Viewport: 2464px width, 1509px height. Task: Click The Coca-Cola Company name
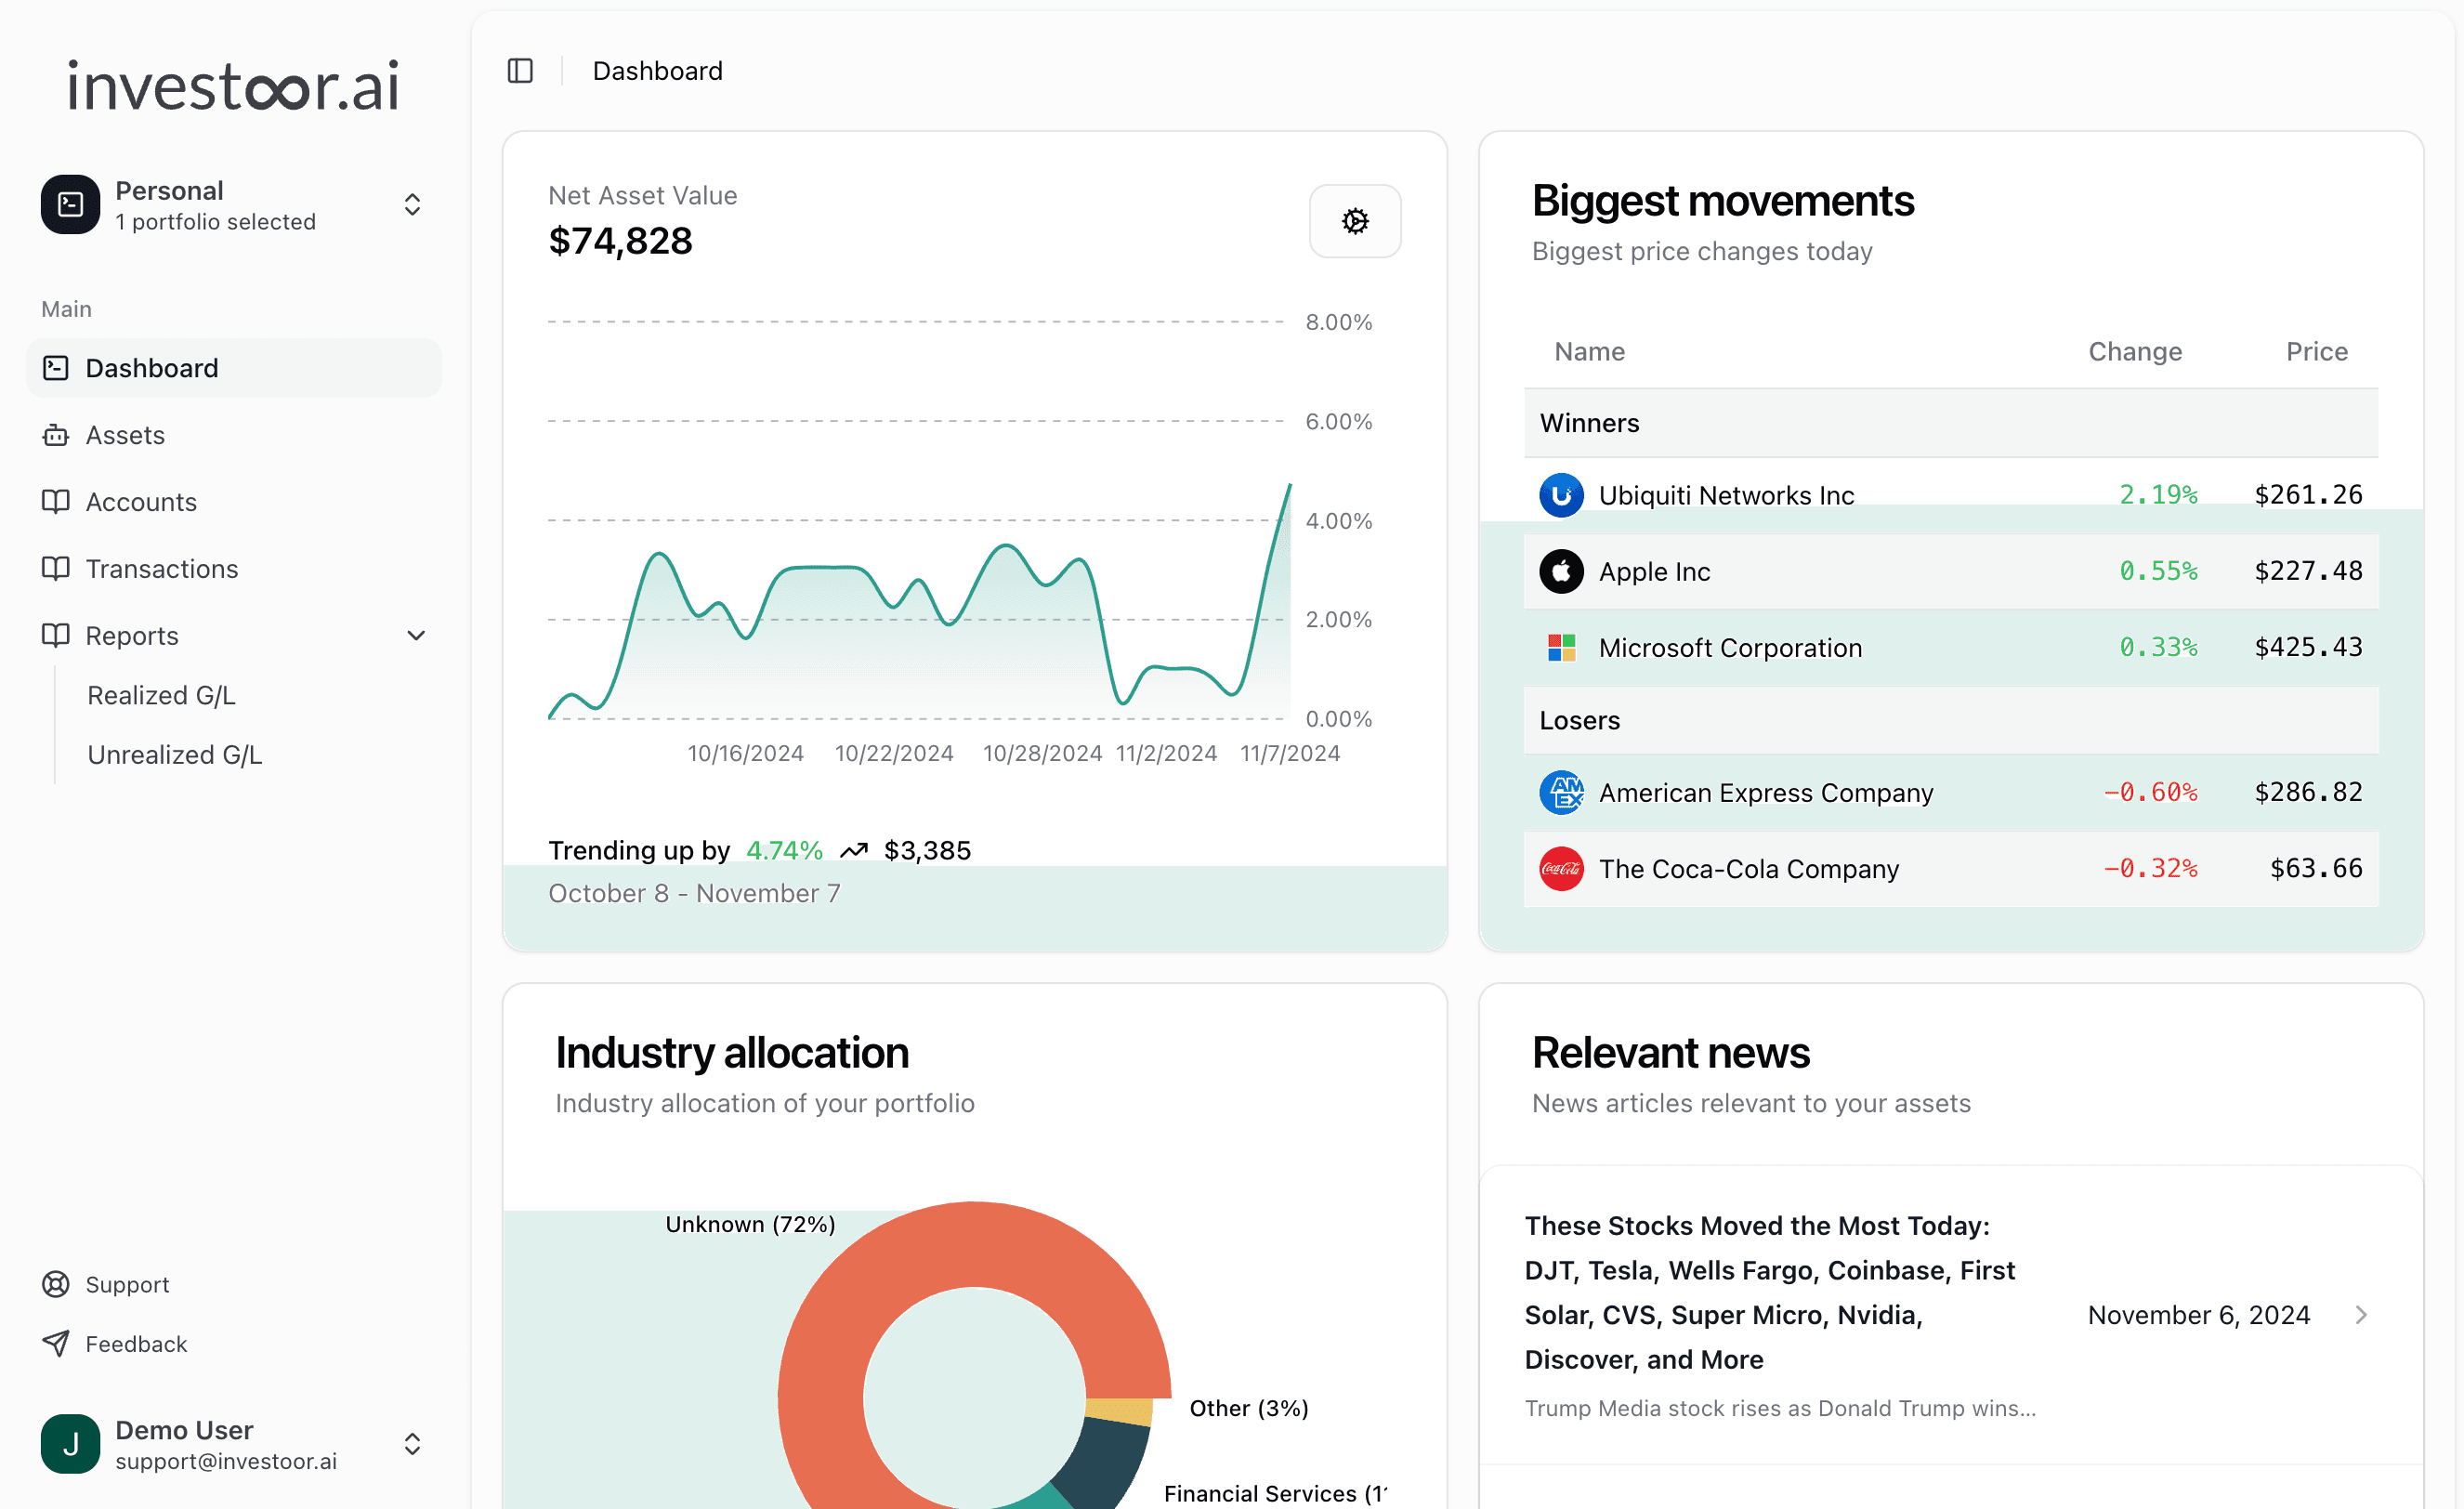[x=1748, y=869]
